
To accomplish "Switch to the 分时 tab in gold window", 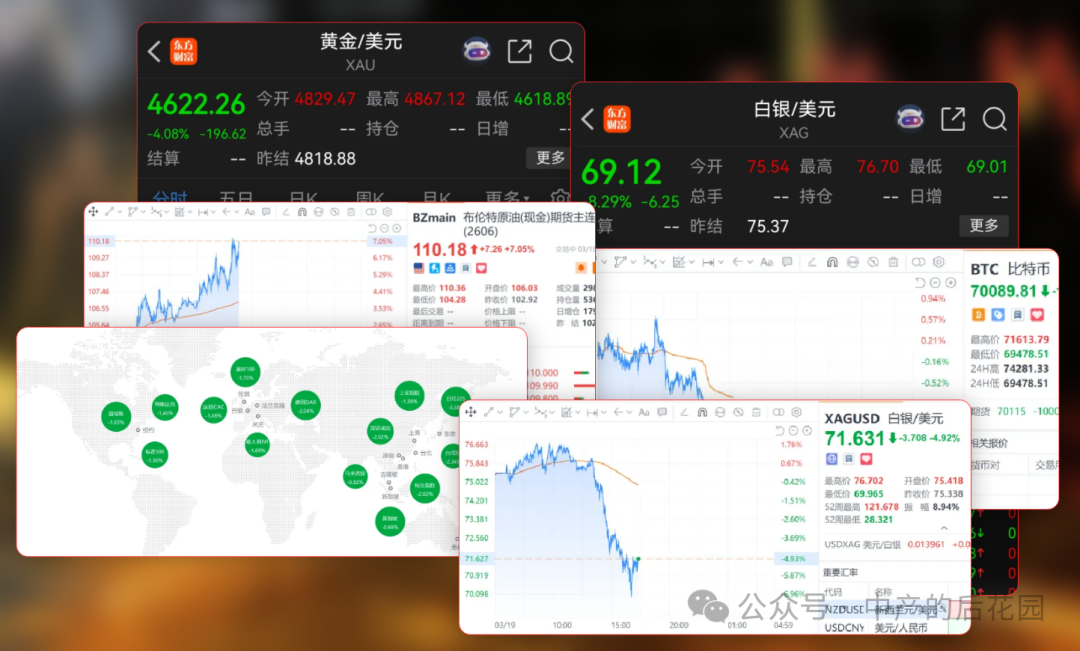I will pyautogui.click(x=169, y=197).
